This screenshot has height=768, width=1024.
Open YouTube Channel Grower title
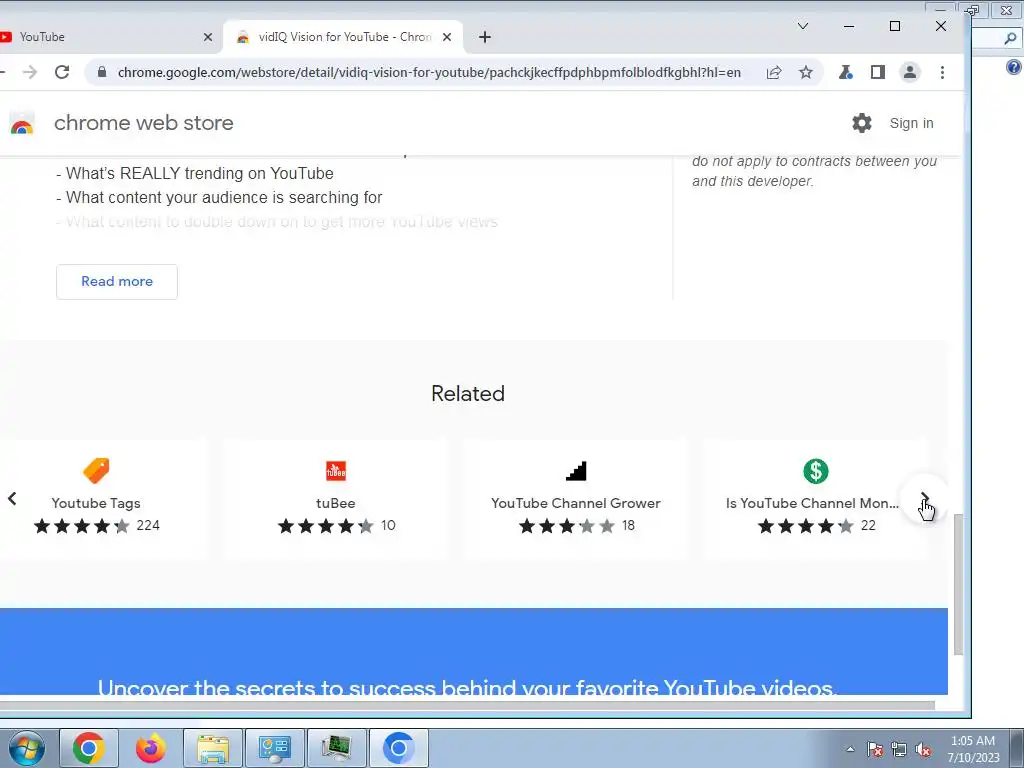coord(576,504)
